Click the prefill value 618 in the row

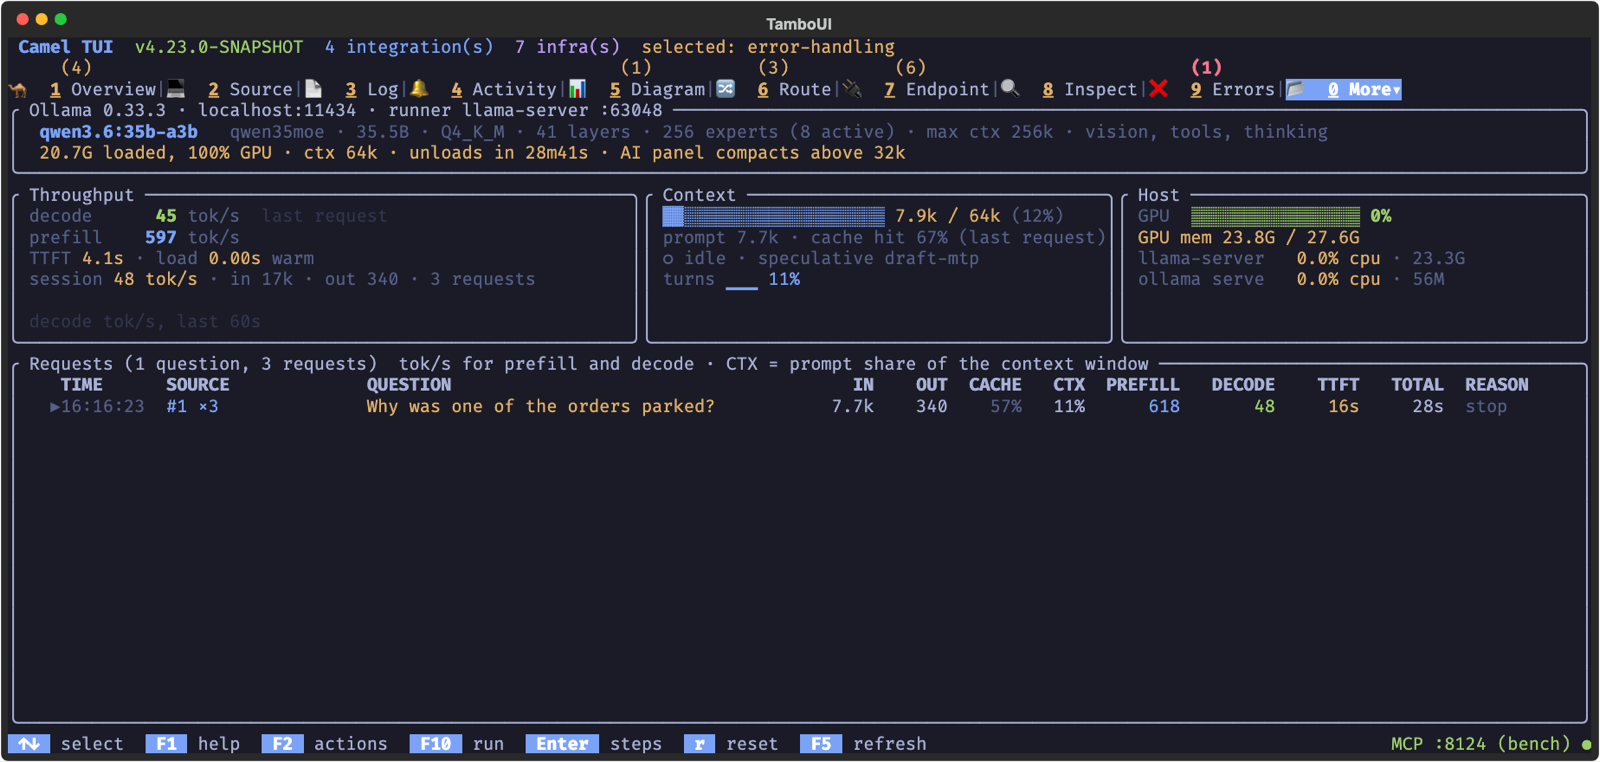1164,407
